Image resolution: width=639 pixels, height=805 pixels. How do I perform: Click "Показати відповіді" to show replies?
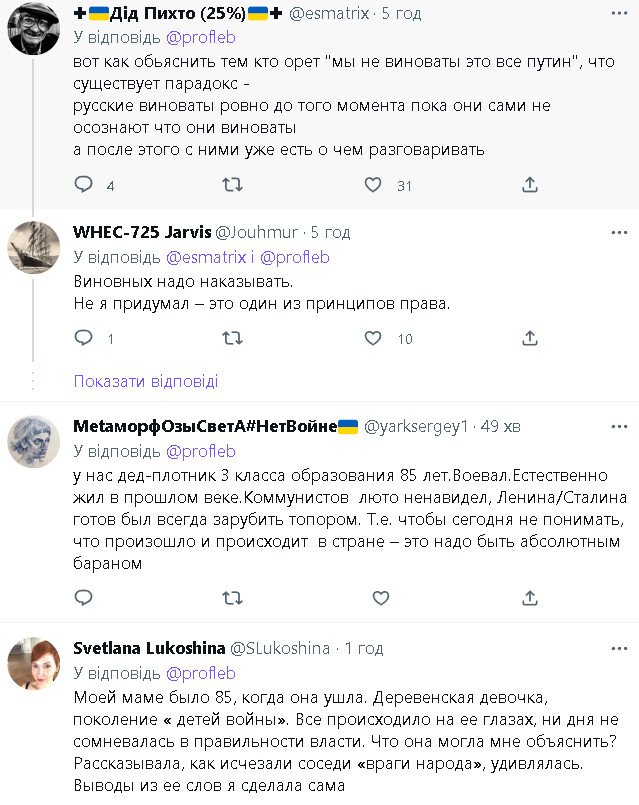(x=146, y=381)
